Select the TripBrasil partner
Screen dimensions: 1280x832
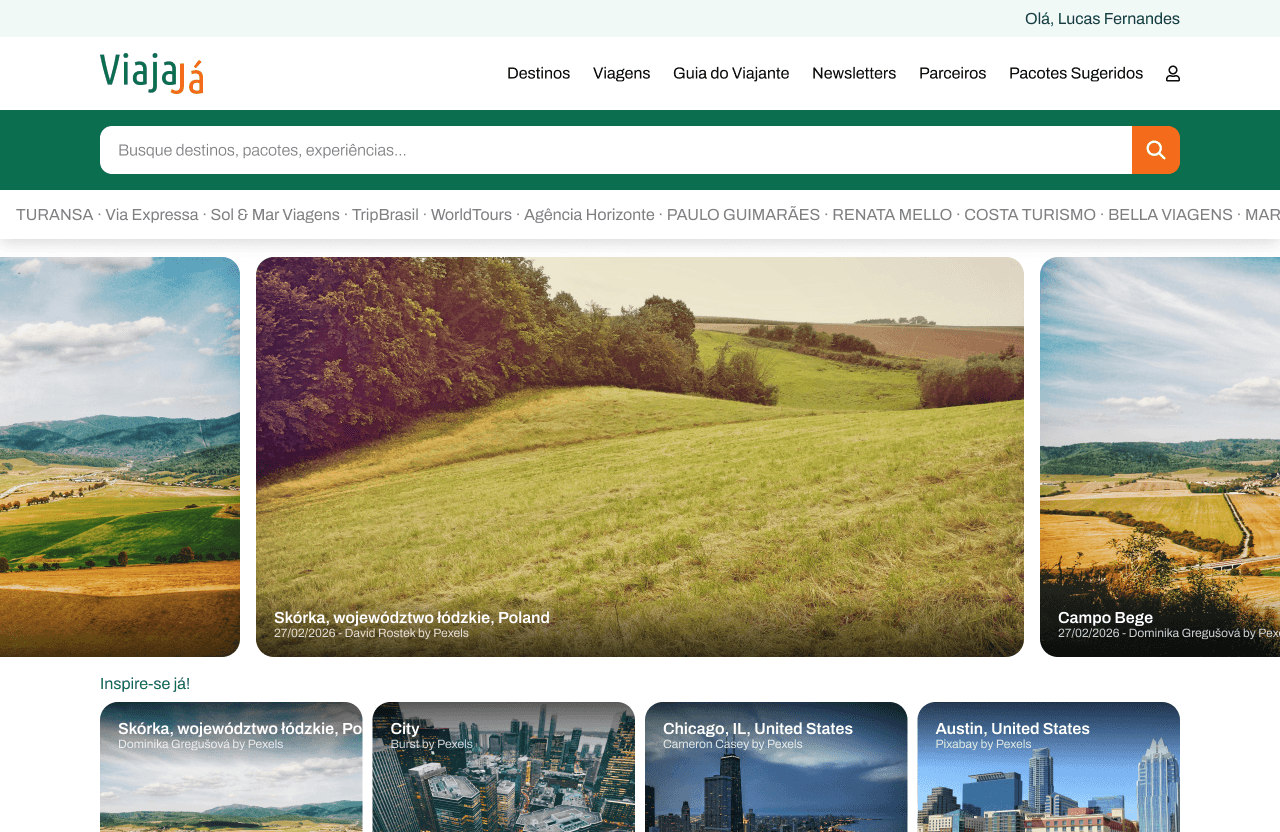click(385, 214)
